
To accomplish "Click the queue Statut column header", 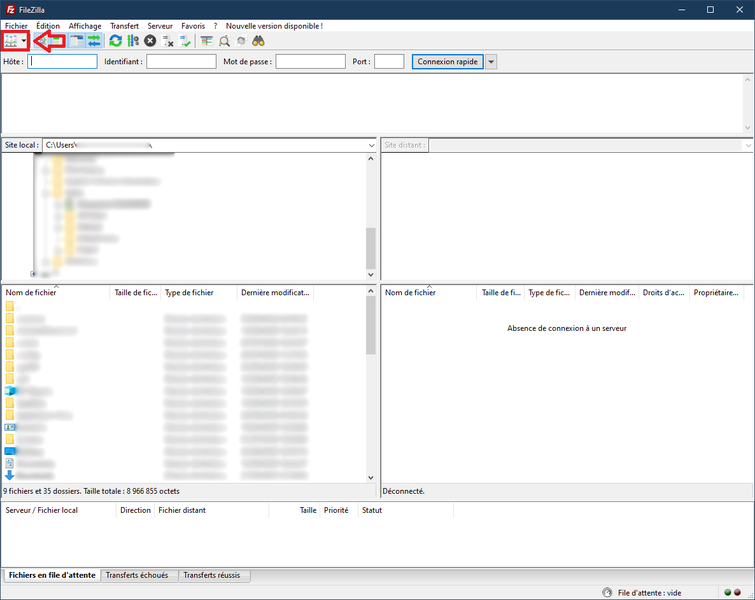I will [405, 510].
